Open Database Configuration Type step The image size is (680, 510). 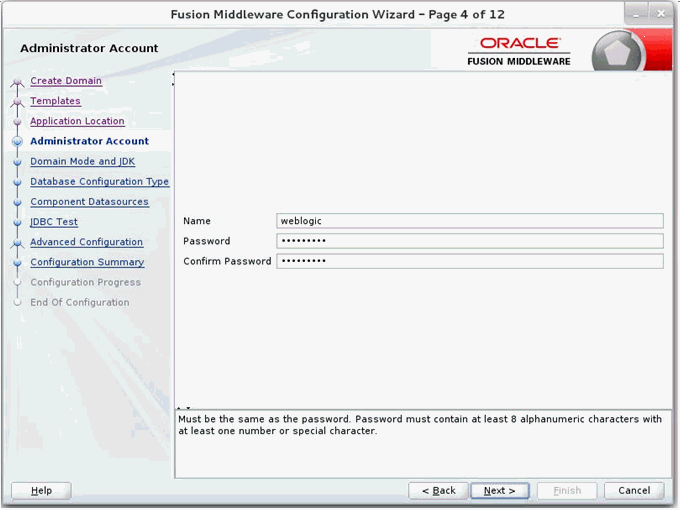click(99, 181)
